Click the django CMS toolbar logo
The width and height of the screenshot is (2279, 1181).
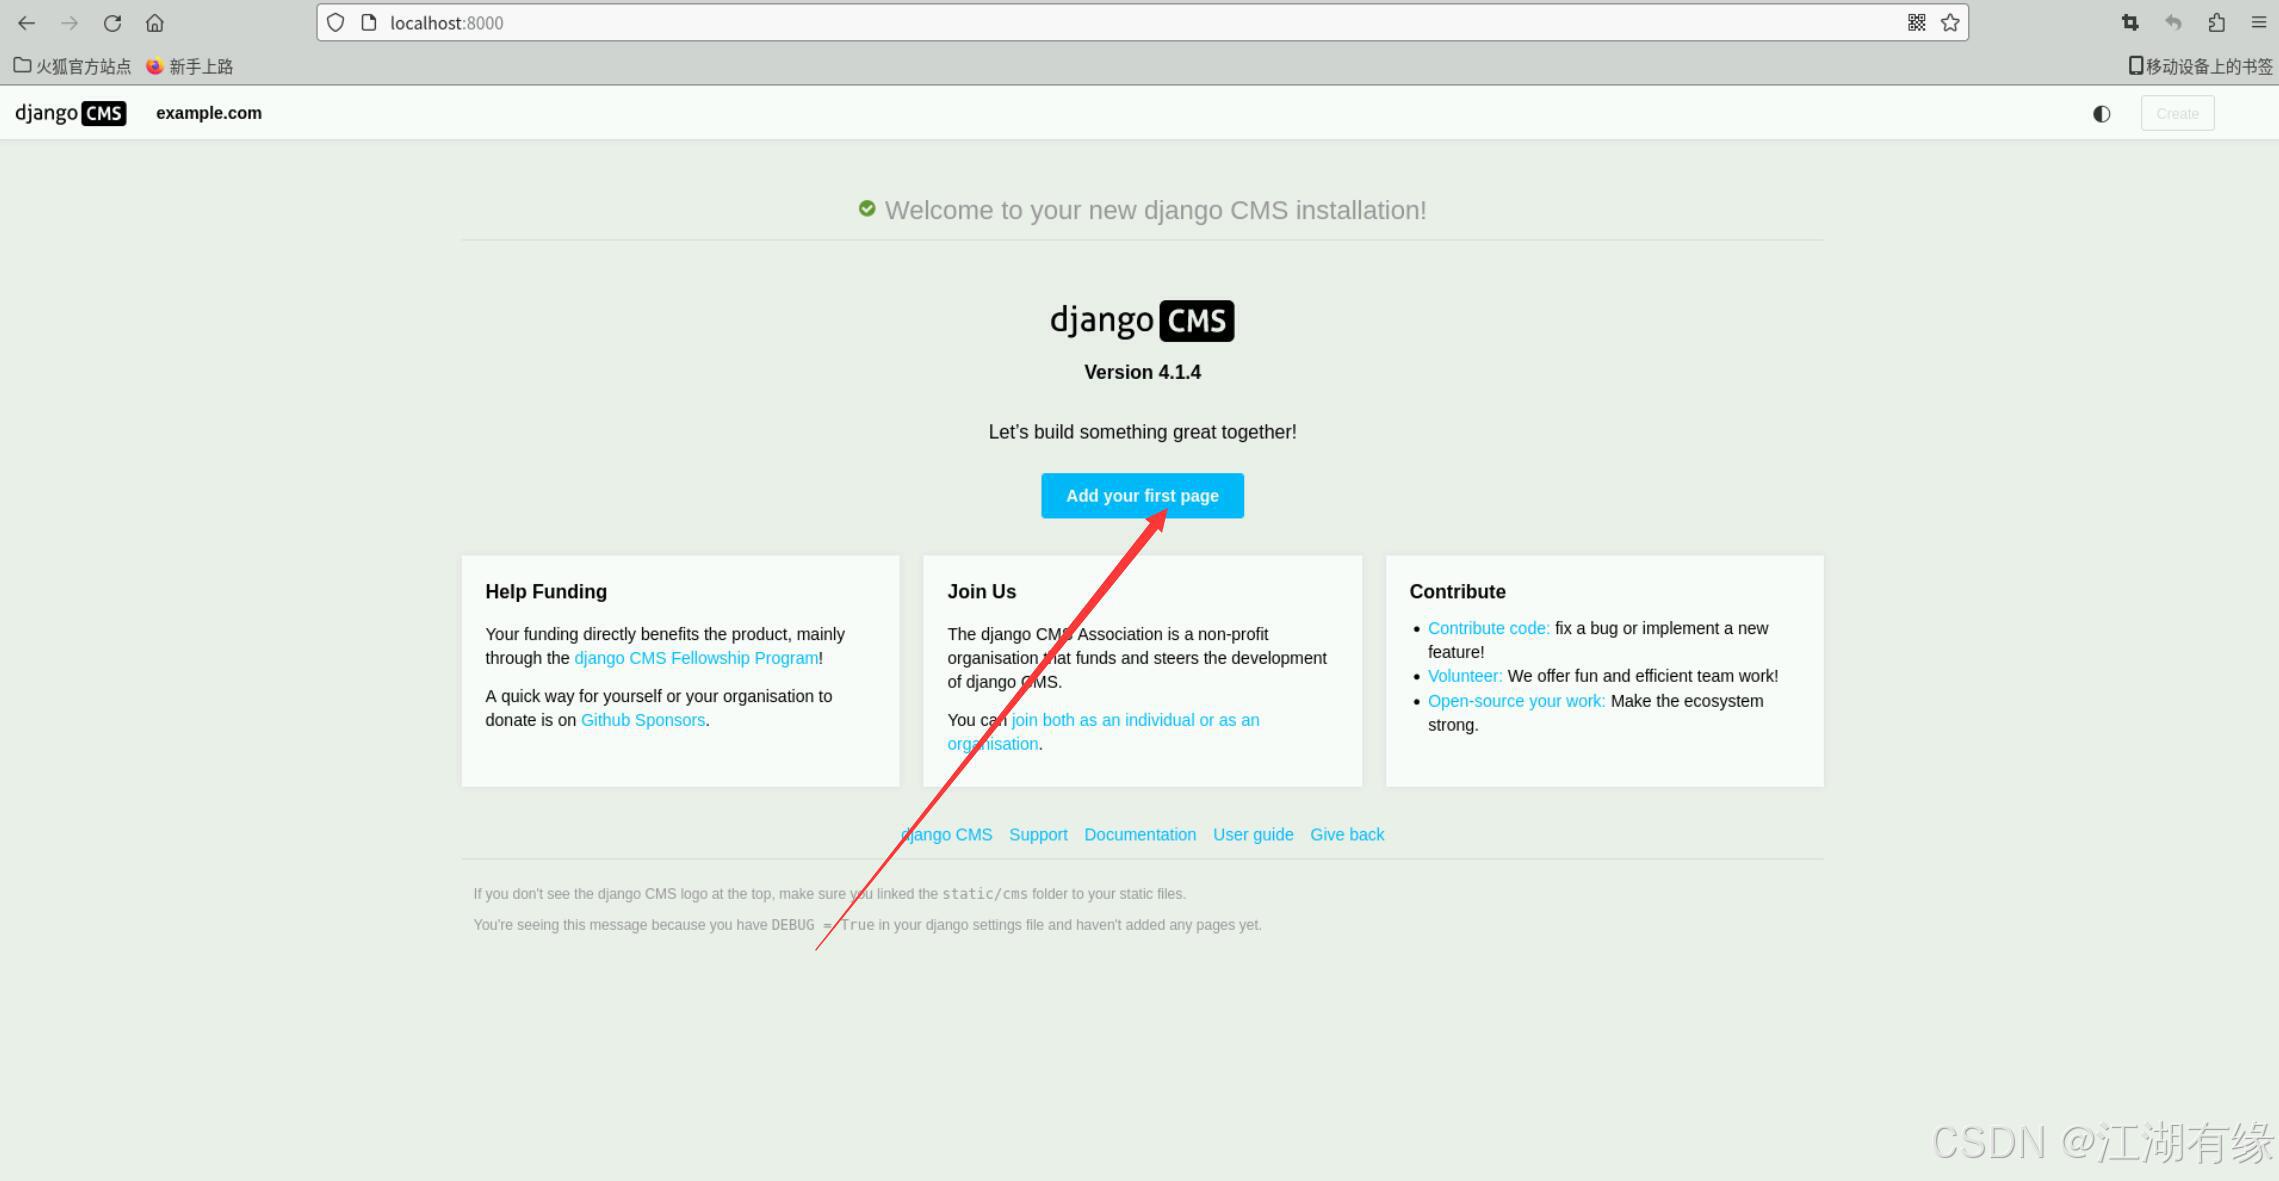tap(70, 113)
